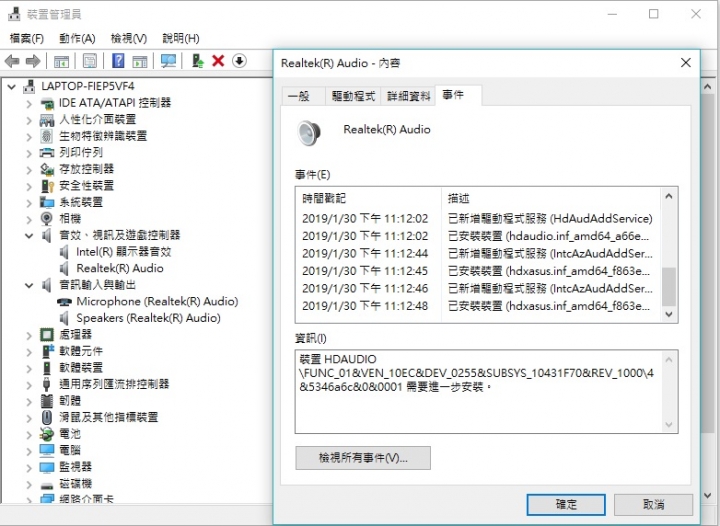Select the hdaudio.inf_amd64 installed event row
Screen dimensions: 720x526
(x=478, y=236)
